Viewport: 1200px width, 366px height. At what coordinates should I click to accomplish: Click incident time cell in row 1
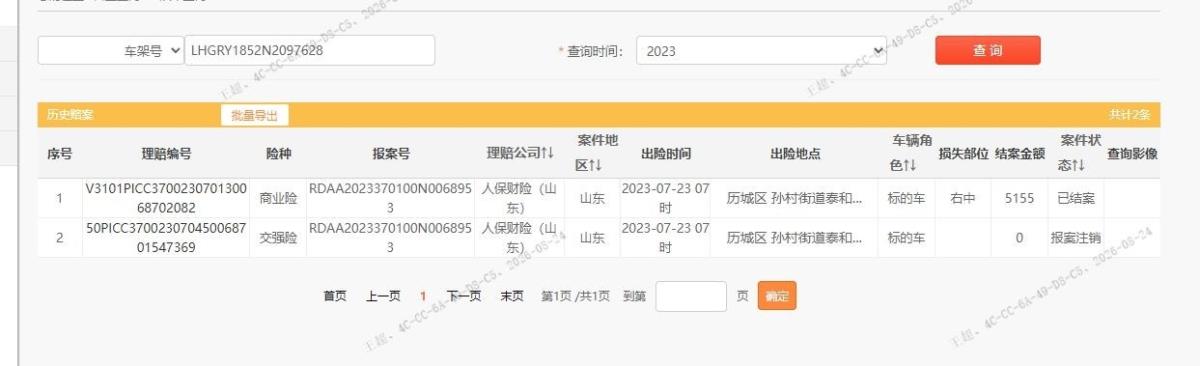(666, 198)
